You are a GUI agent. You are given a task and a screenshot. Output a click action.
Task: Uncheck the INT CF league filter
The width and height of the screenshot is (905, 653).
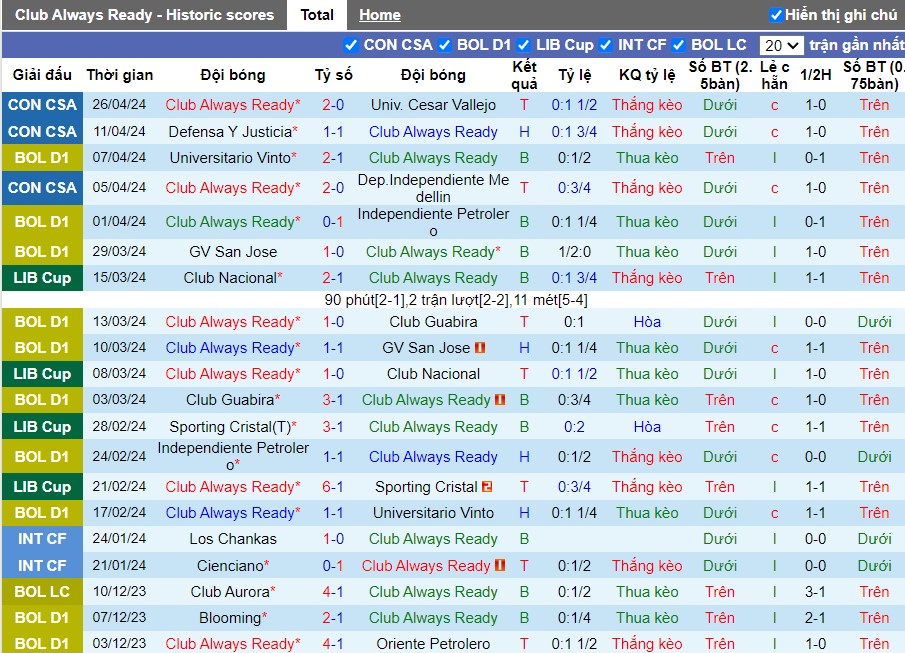pos(605,45)
